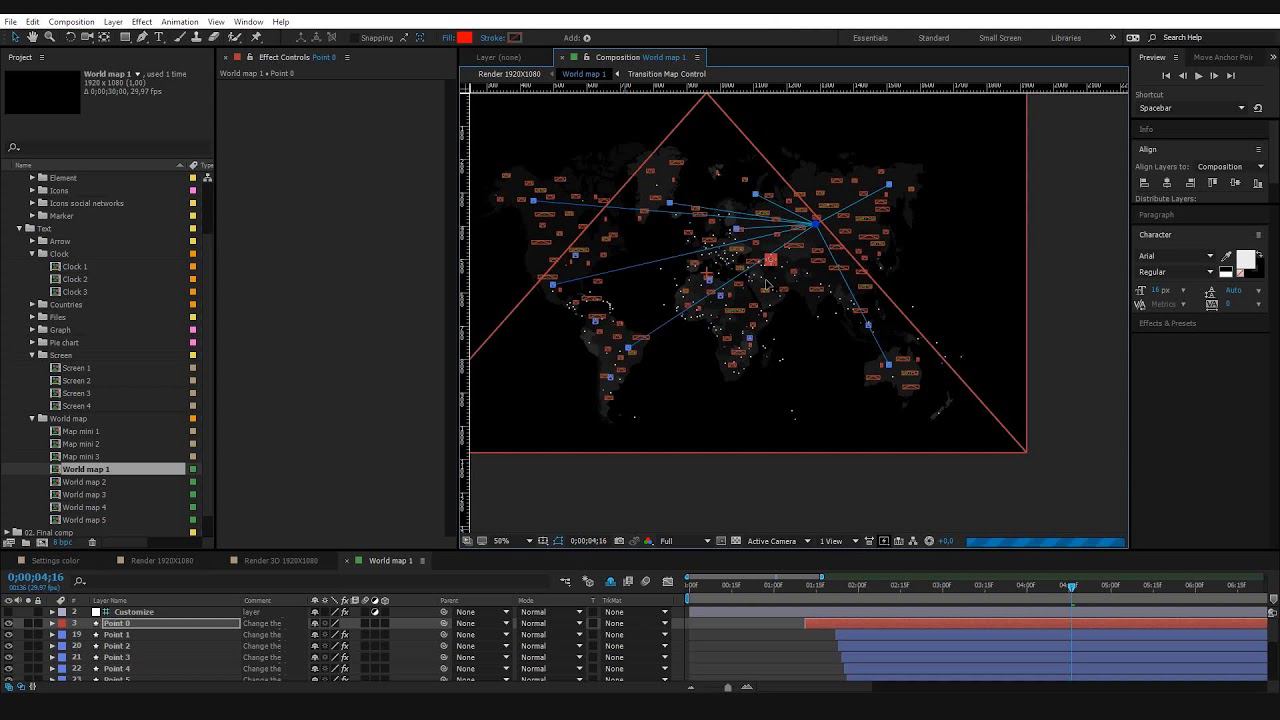This screenshot has width=1280, height=720.
Task: Open the Active Camera view dropdown
Action: click(x=777, y=541)
